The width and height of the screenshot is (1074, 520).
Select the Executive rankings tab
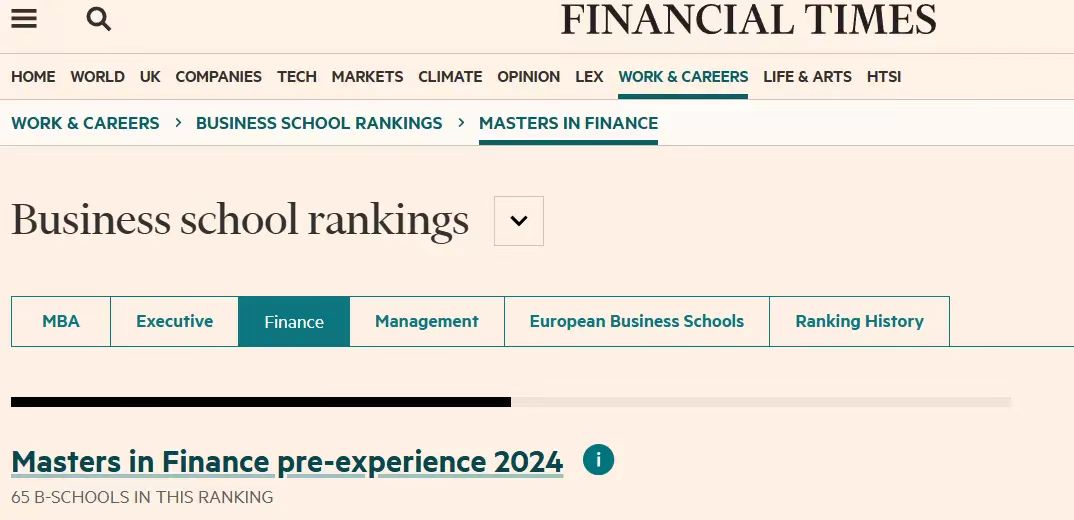pyautogui.click(x=175, y=321)
